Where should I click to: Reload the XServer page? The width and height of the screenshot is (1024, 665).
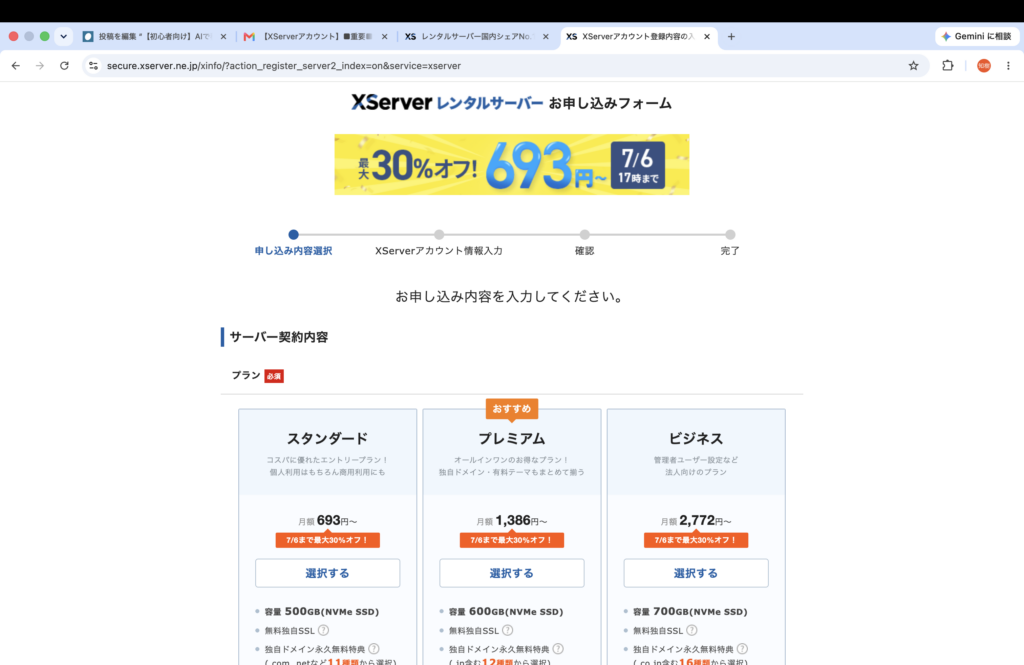coord(64,66)
